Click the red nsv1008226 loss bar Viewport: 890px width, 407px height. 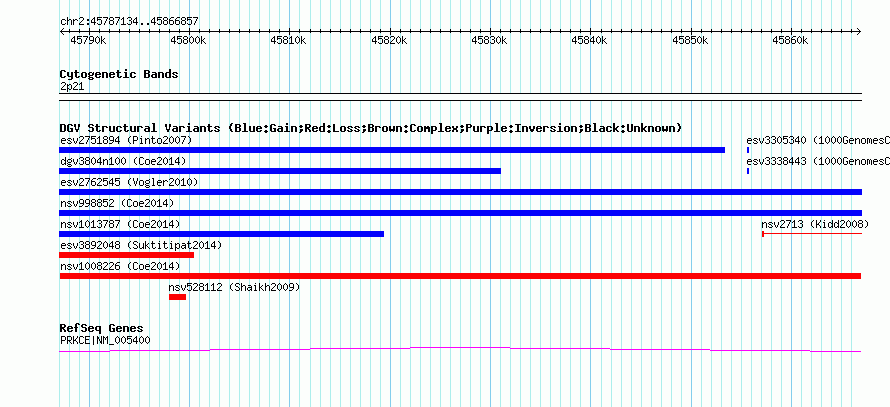(x=460, y=276)
